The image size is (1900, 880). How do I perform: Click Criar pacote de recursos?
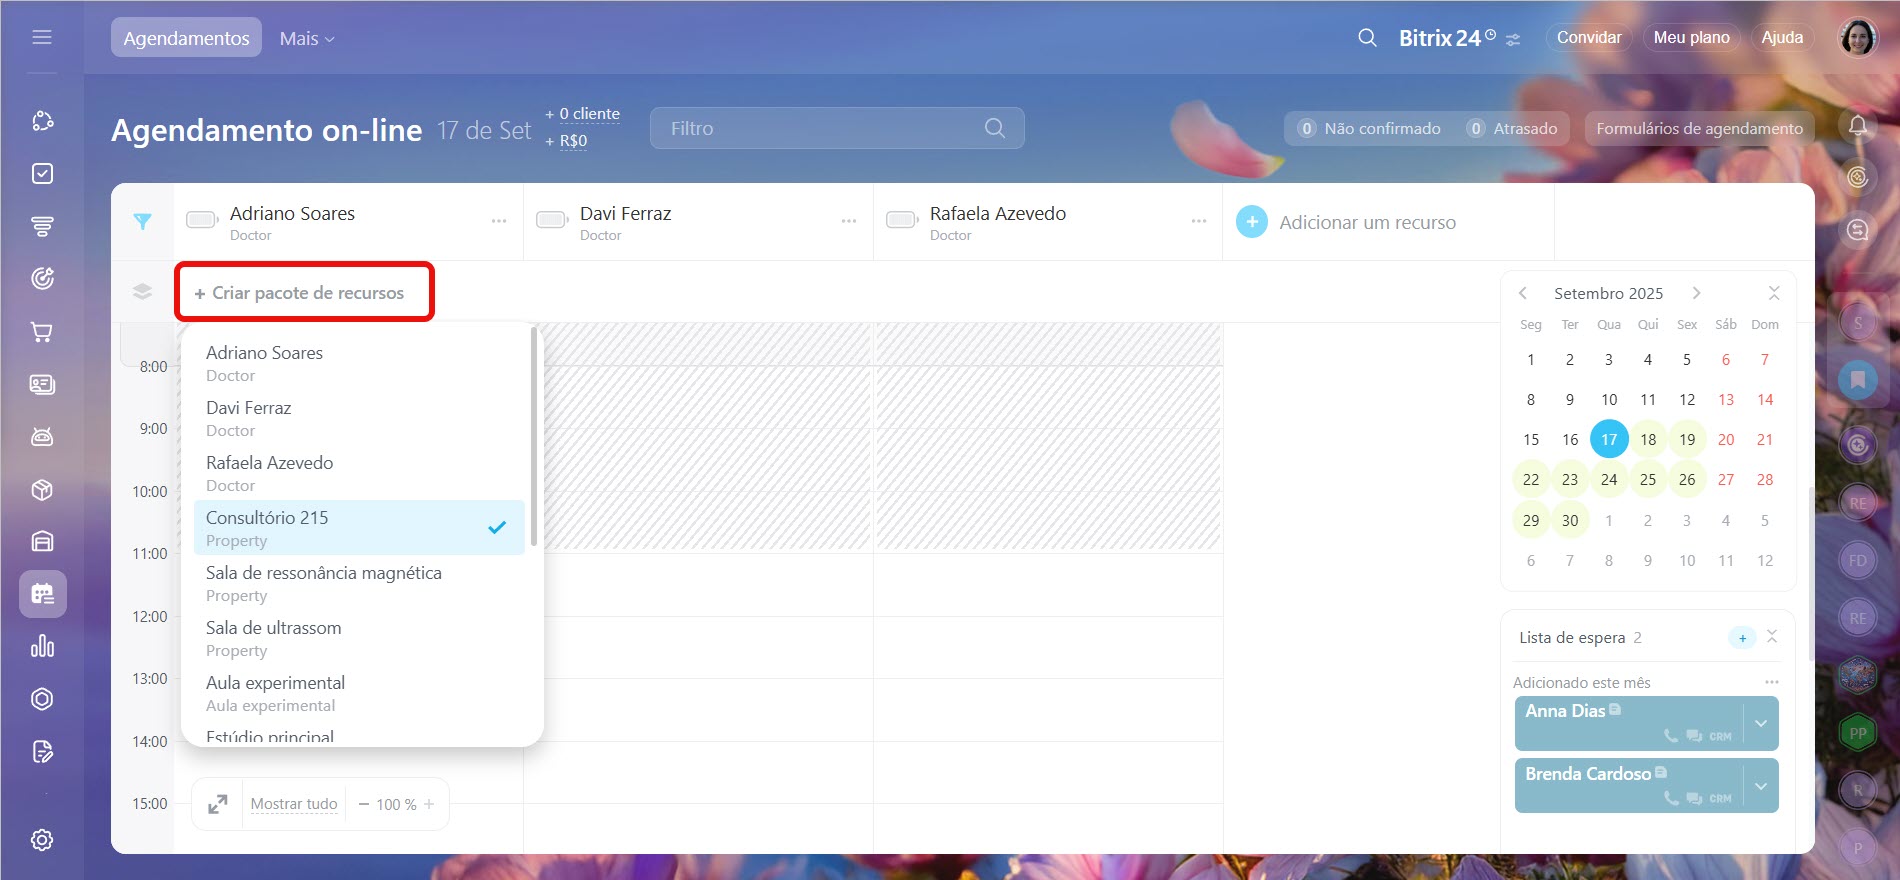pos(300,293)
